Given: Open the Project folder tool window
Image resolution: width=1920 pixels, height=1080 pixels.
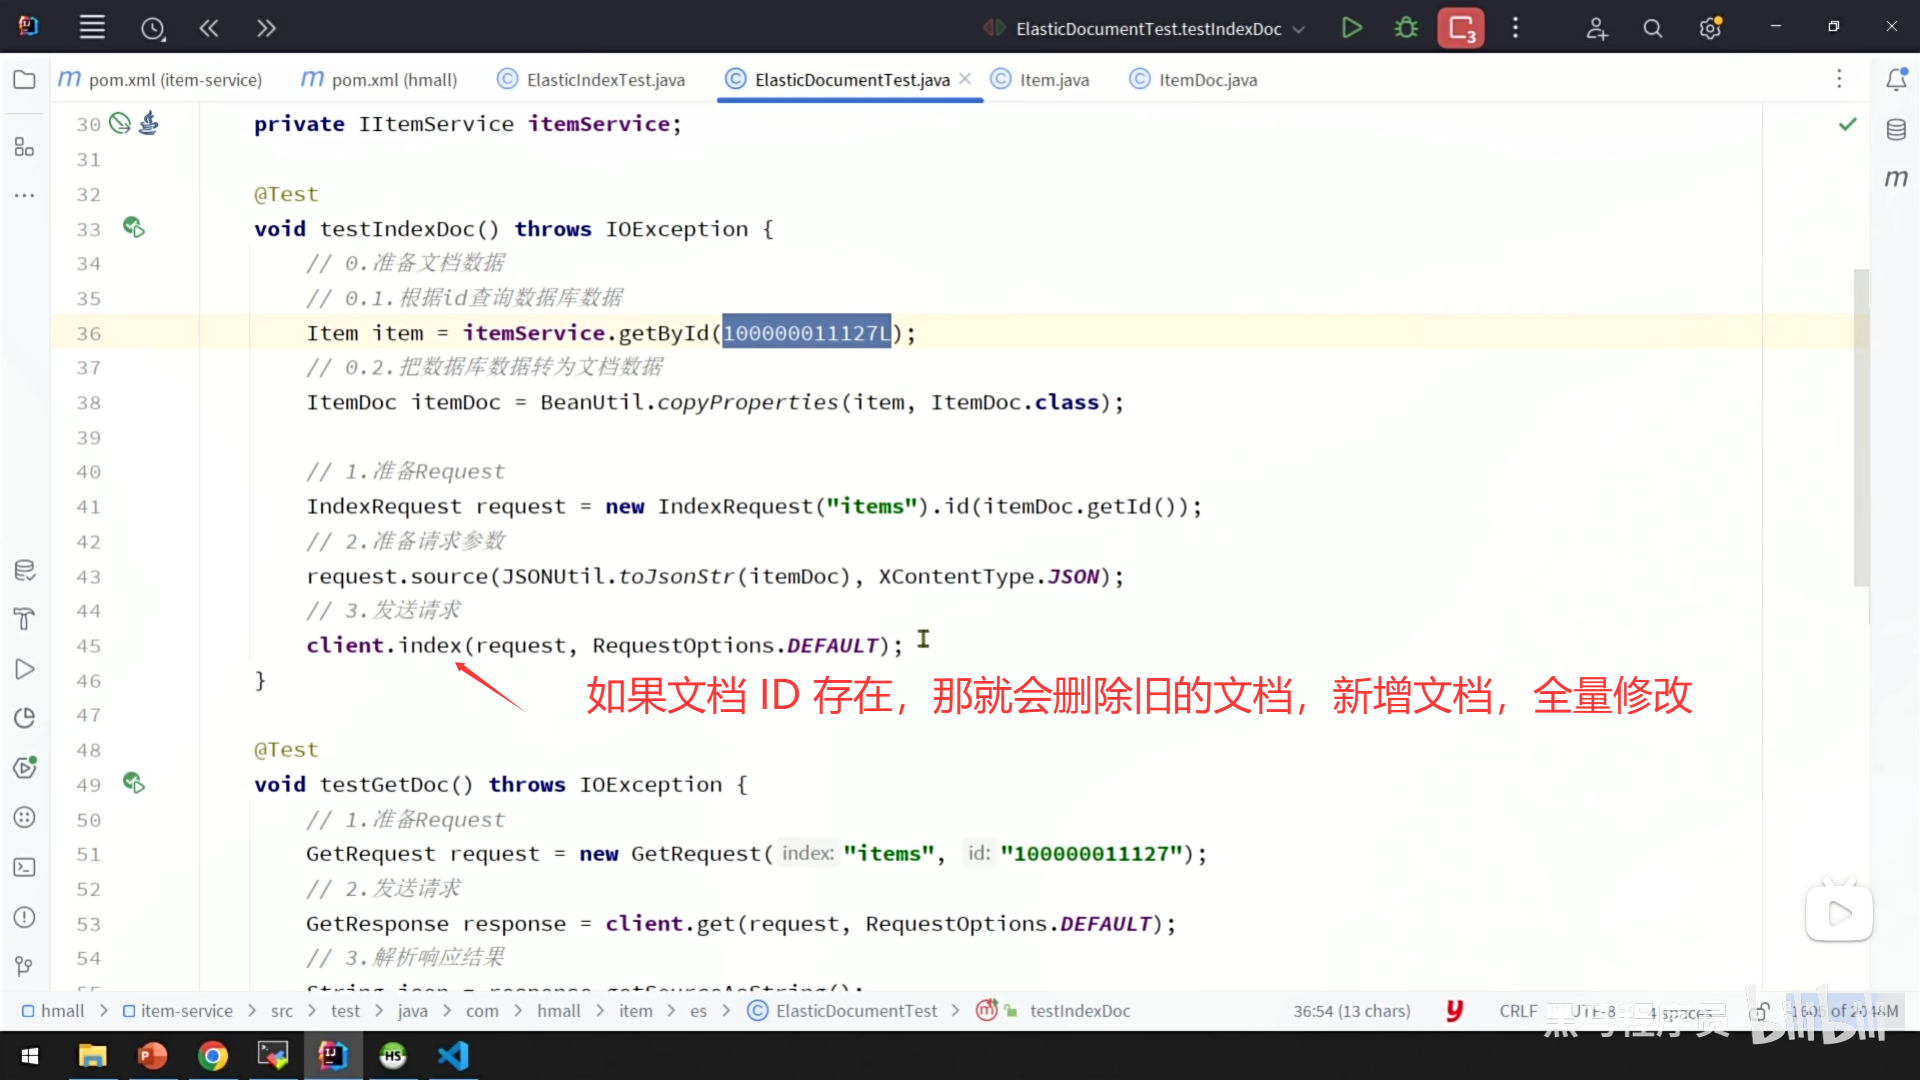Looking at the screenshot, I should click(x=24, y=80).
